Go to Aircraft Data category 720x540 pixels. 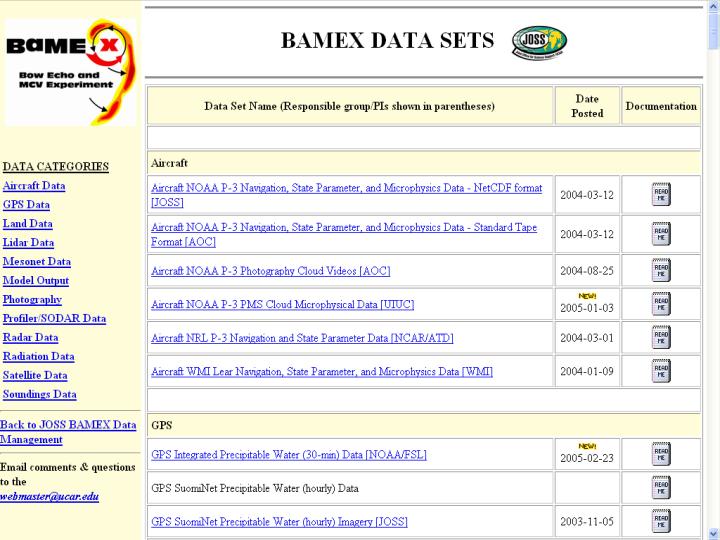click(x=34, y=186)
